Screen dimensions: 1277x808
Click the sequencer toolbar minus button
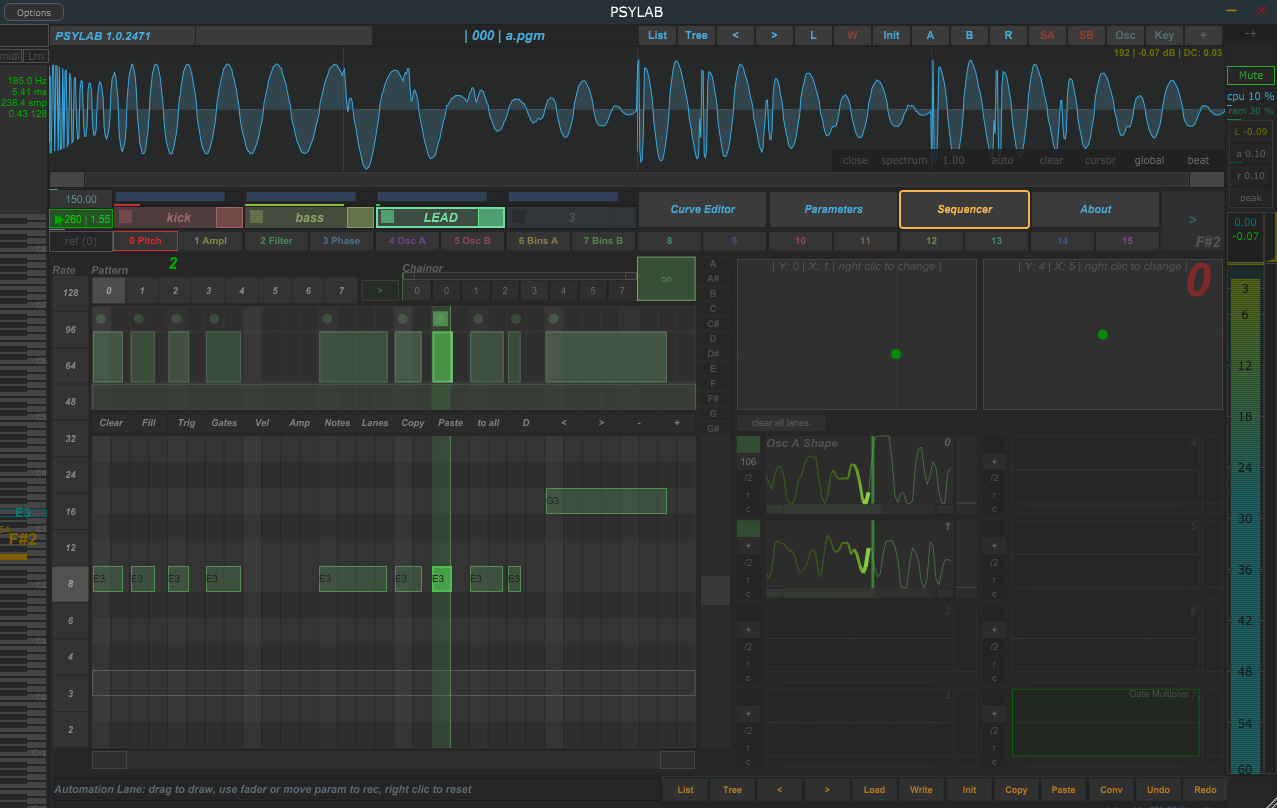(x=639, y=423)
